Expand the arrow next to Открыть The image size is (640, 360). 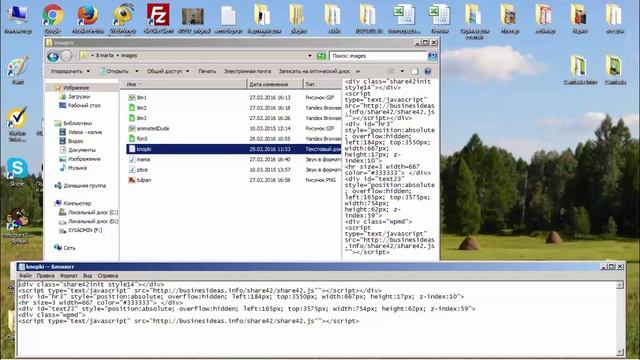(x=137, y=71)
